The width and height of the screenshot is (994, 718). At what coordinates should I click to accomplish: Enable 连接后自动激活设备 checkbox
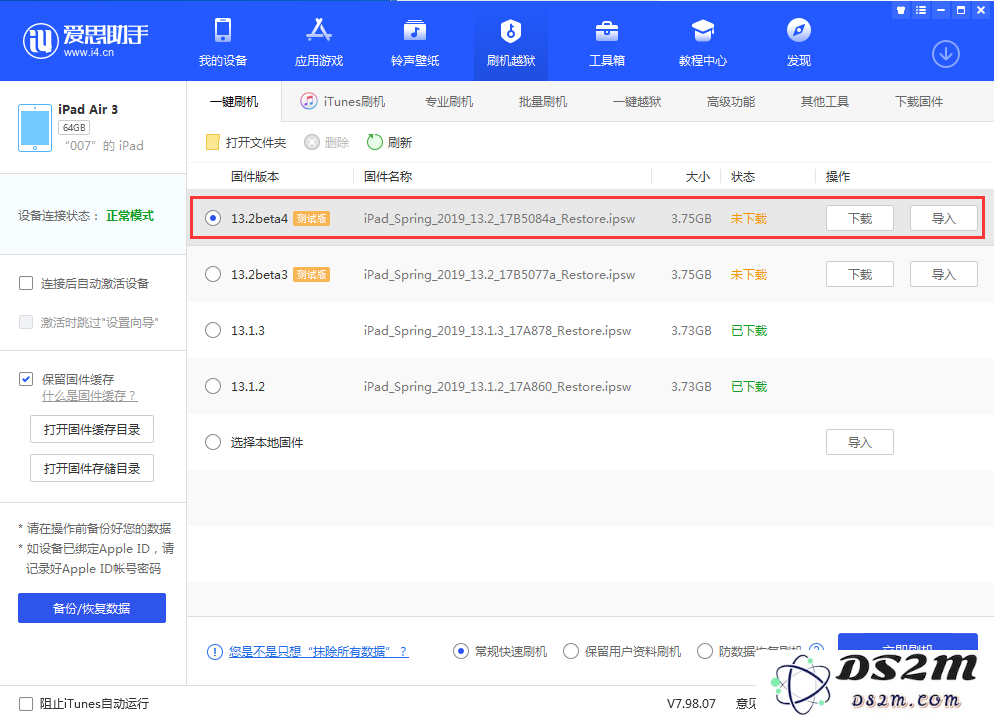[26, 283]
